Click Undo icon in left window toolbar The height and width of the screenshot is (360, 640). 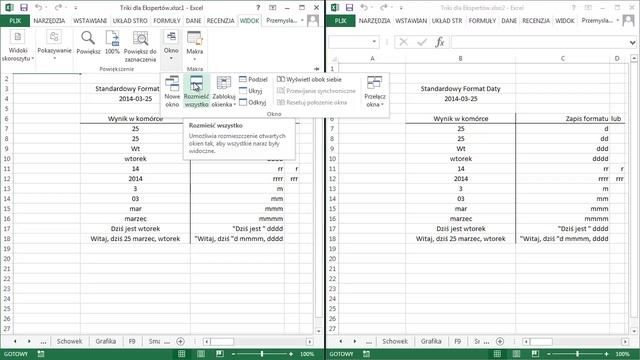(38, 7)
